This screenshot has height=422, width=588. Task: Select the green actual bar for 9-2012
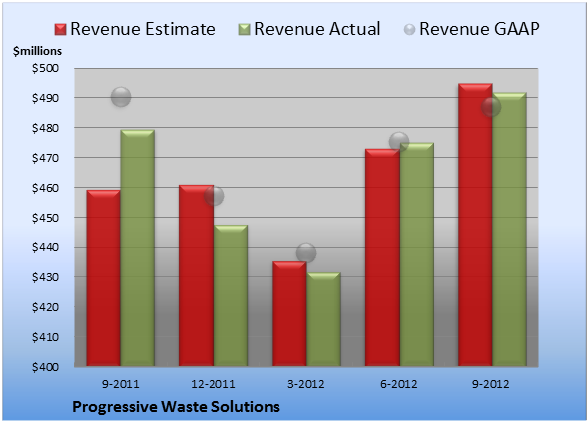click(x=509, y=229)
